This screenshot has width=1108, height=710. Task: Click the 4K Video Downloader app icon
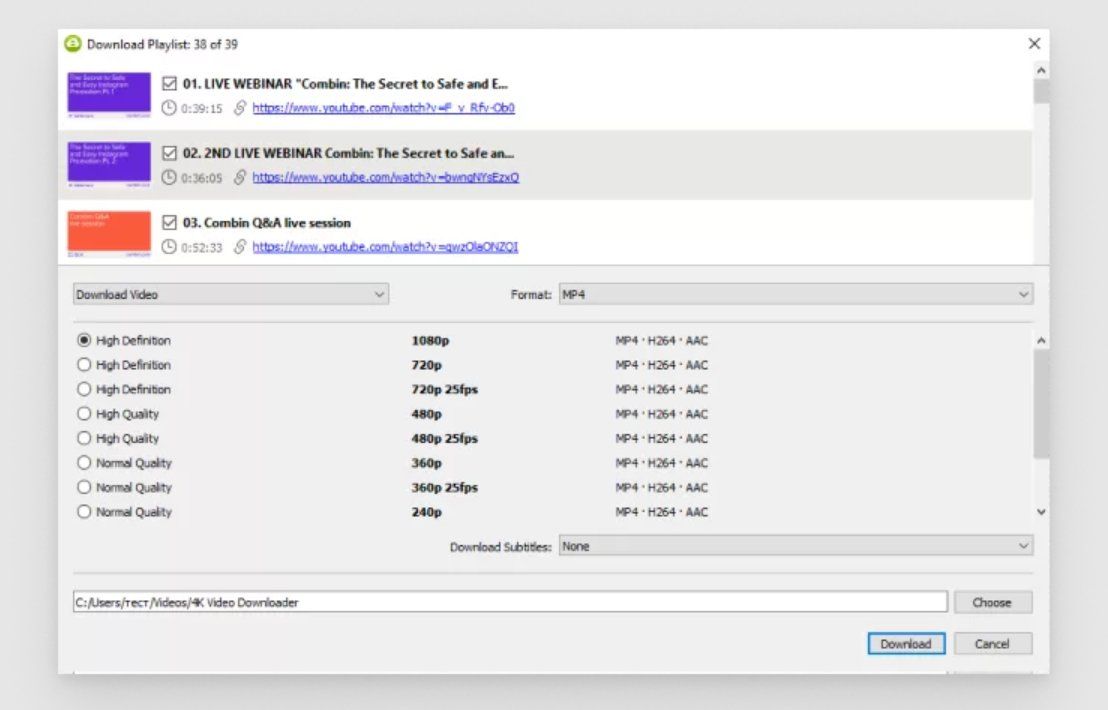tap(72, 44)
